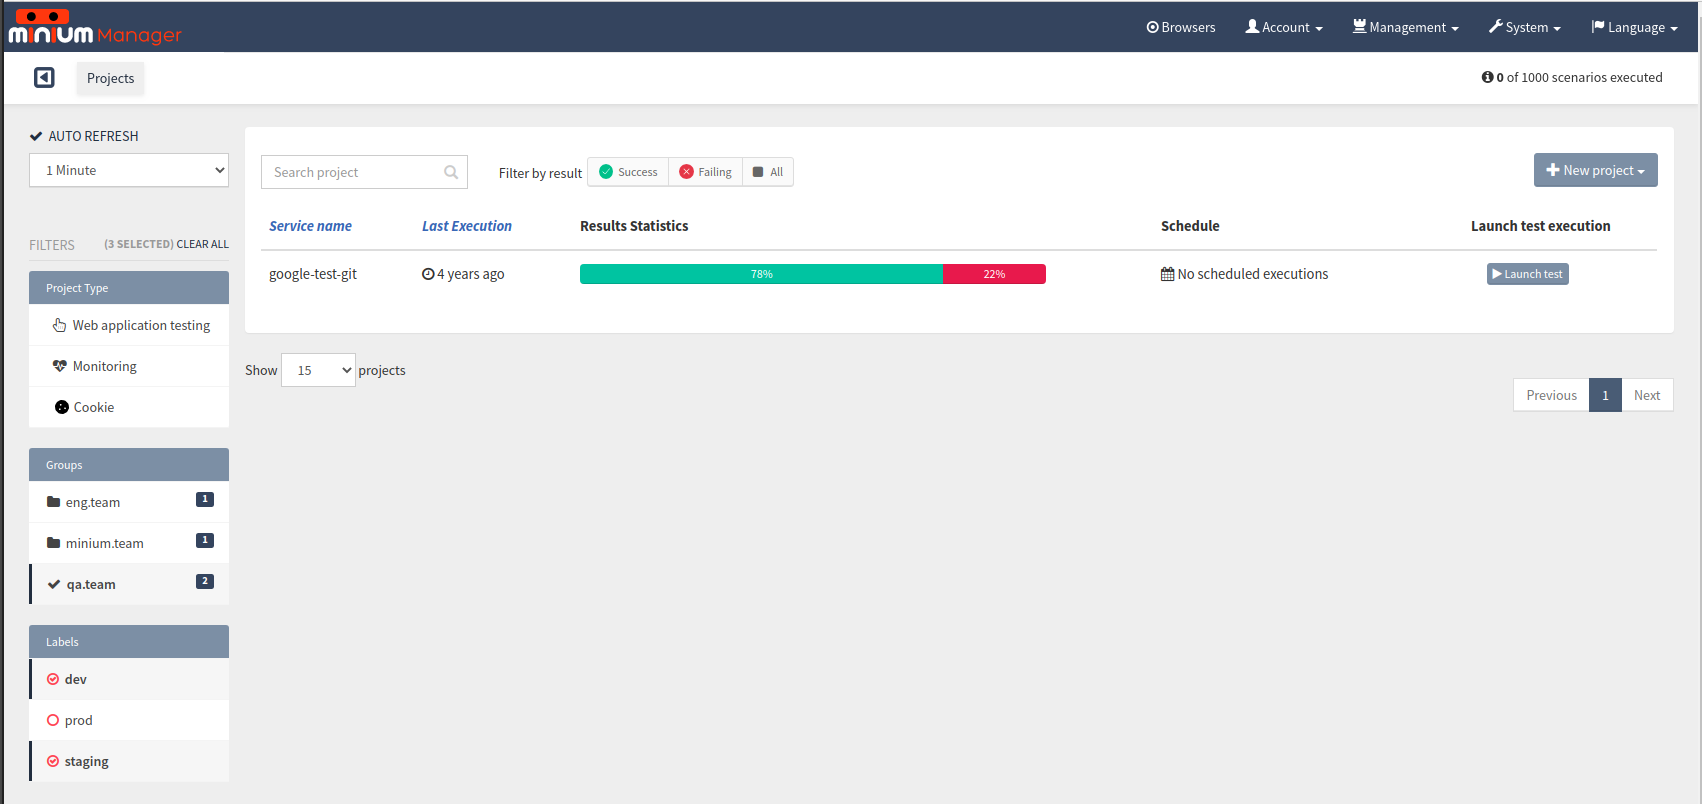Open the System menu
Image resolution: width=1702 pixels, height=804 pixels.
[1524, 27]
